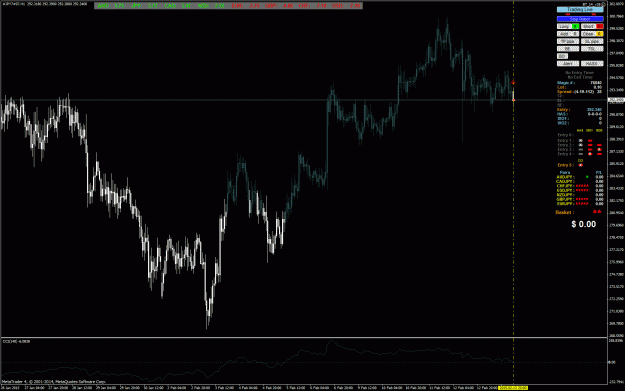The width and height of the screenshot is (625, 391).
Task: Click the Magic # label
Action: [566, 83]
